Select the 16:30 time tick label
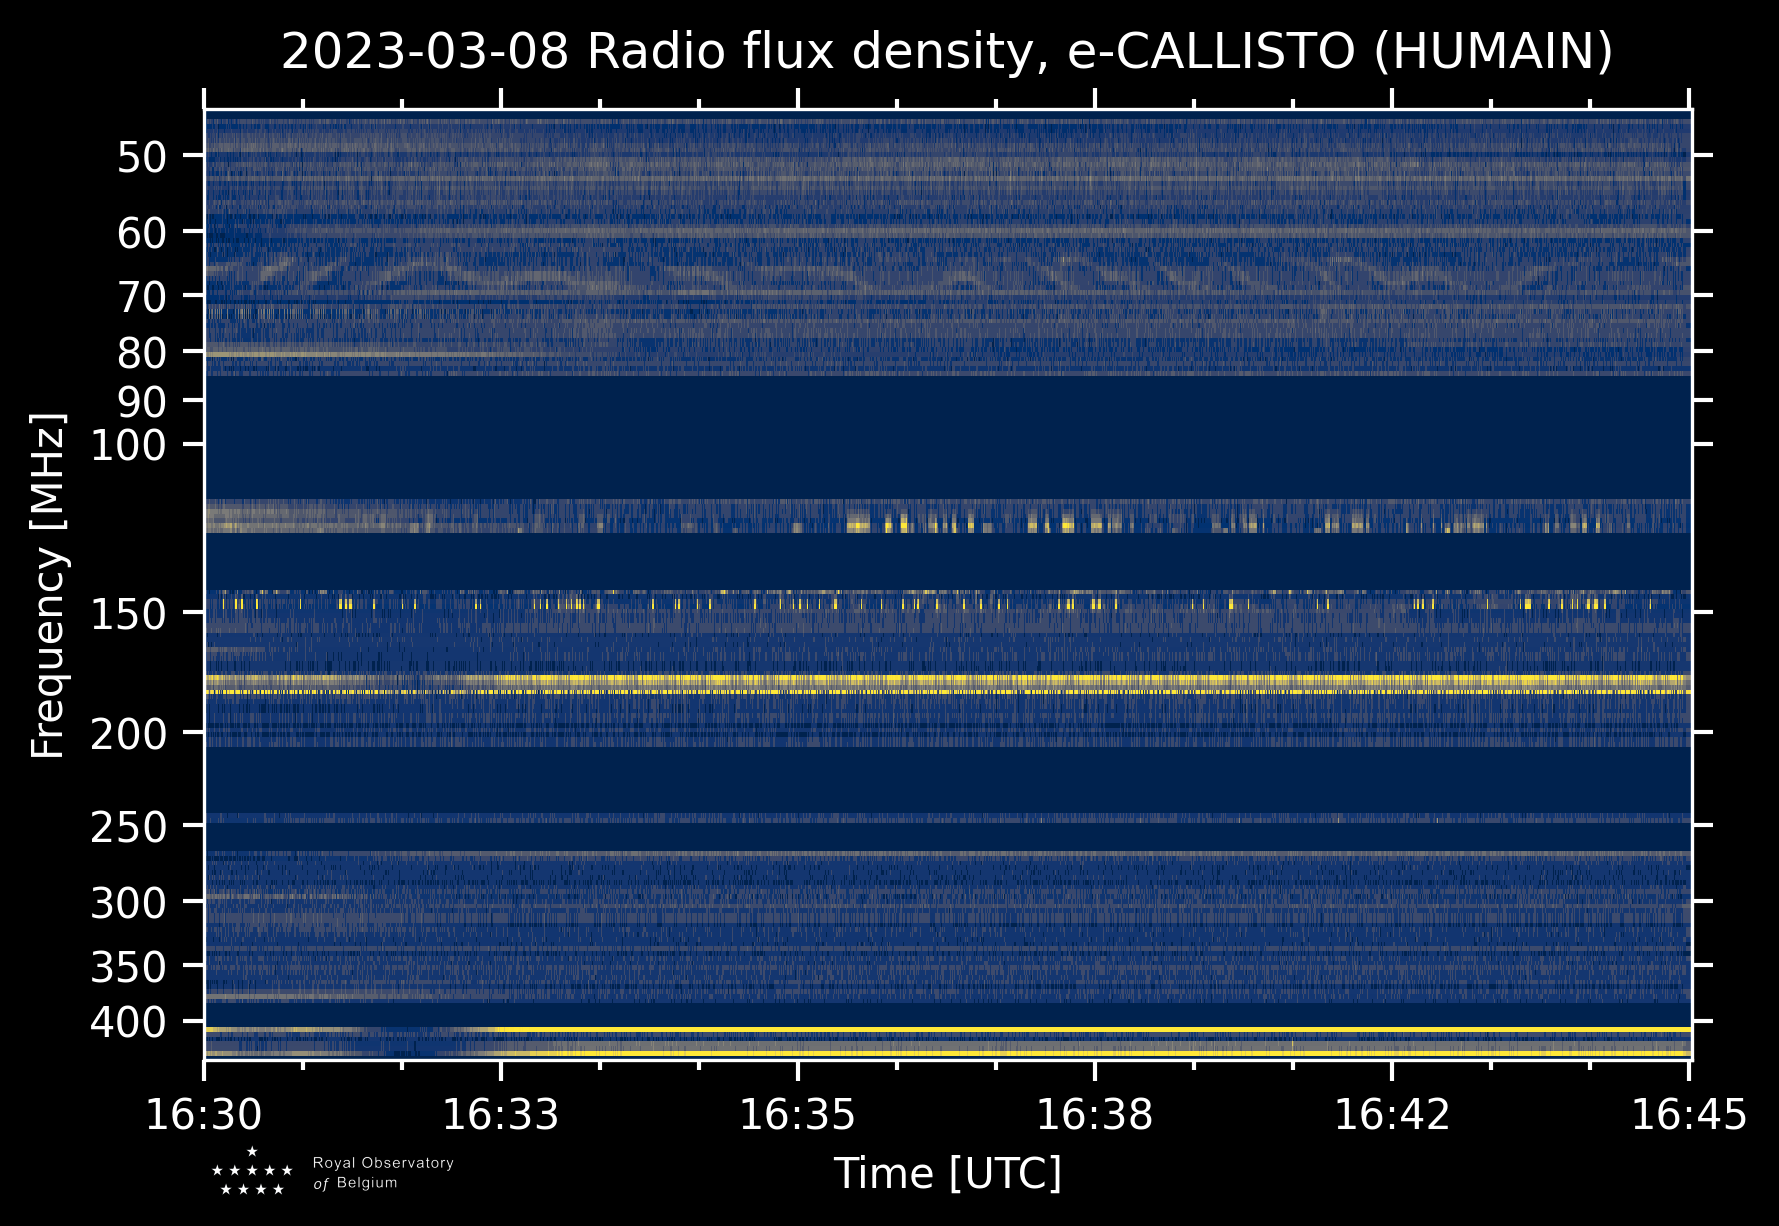Viewport: 1779px width, 1226px height. point(204,1114)
